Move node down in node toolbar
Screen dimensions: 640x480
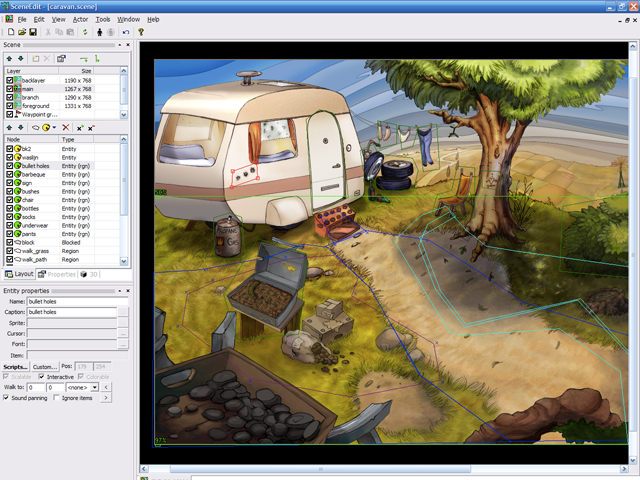20,128
